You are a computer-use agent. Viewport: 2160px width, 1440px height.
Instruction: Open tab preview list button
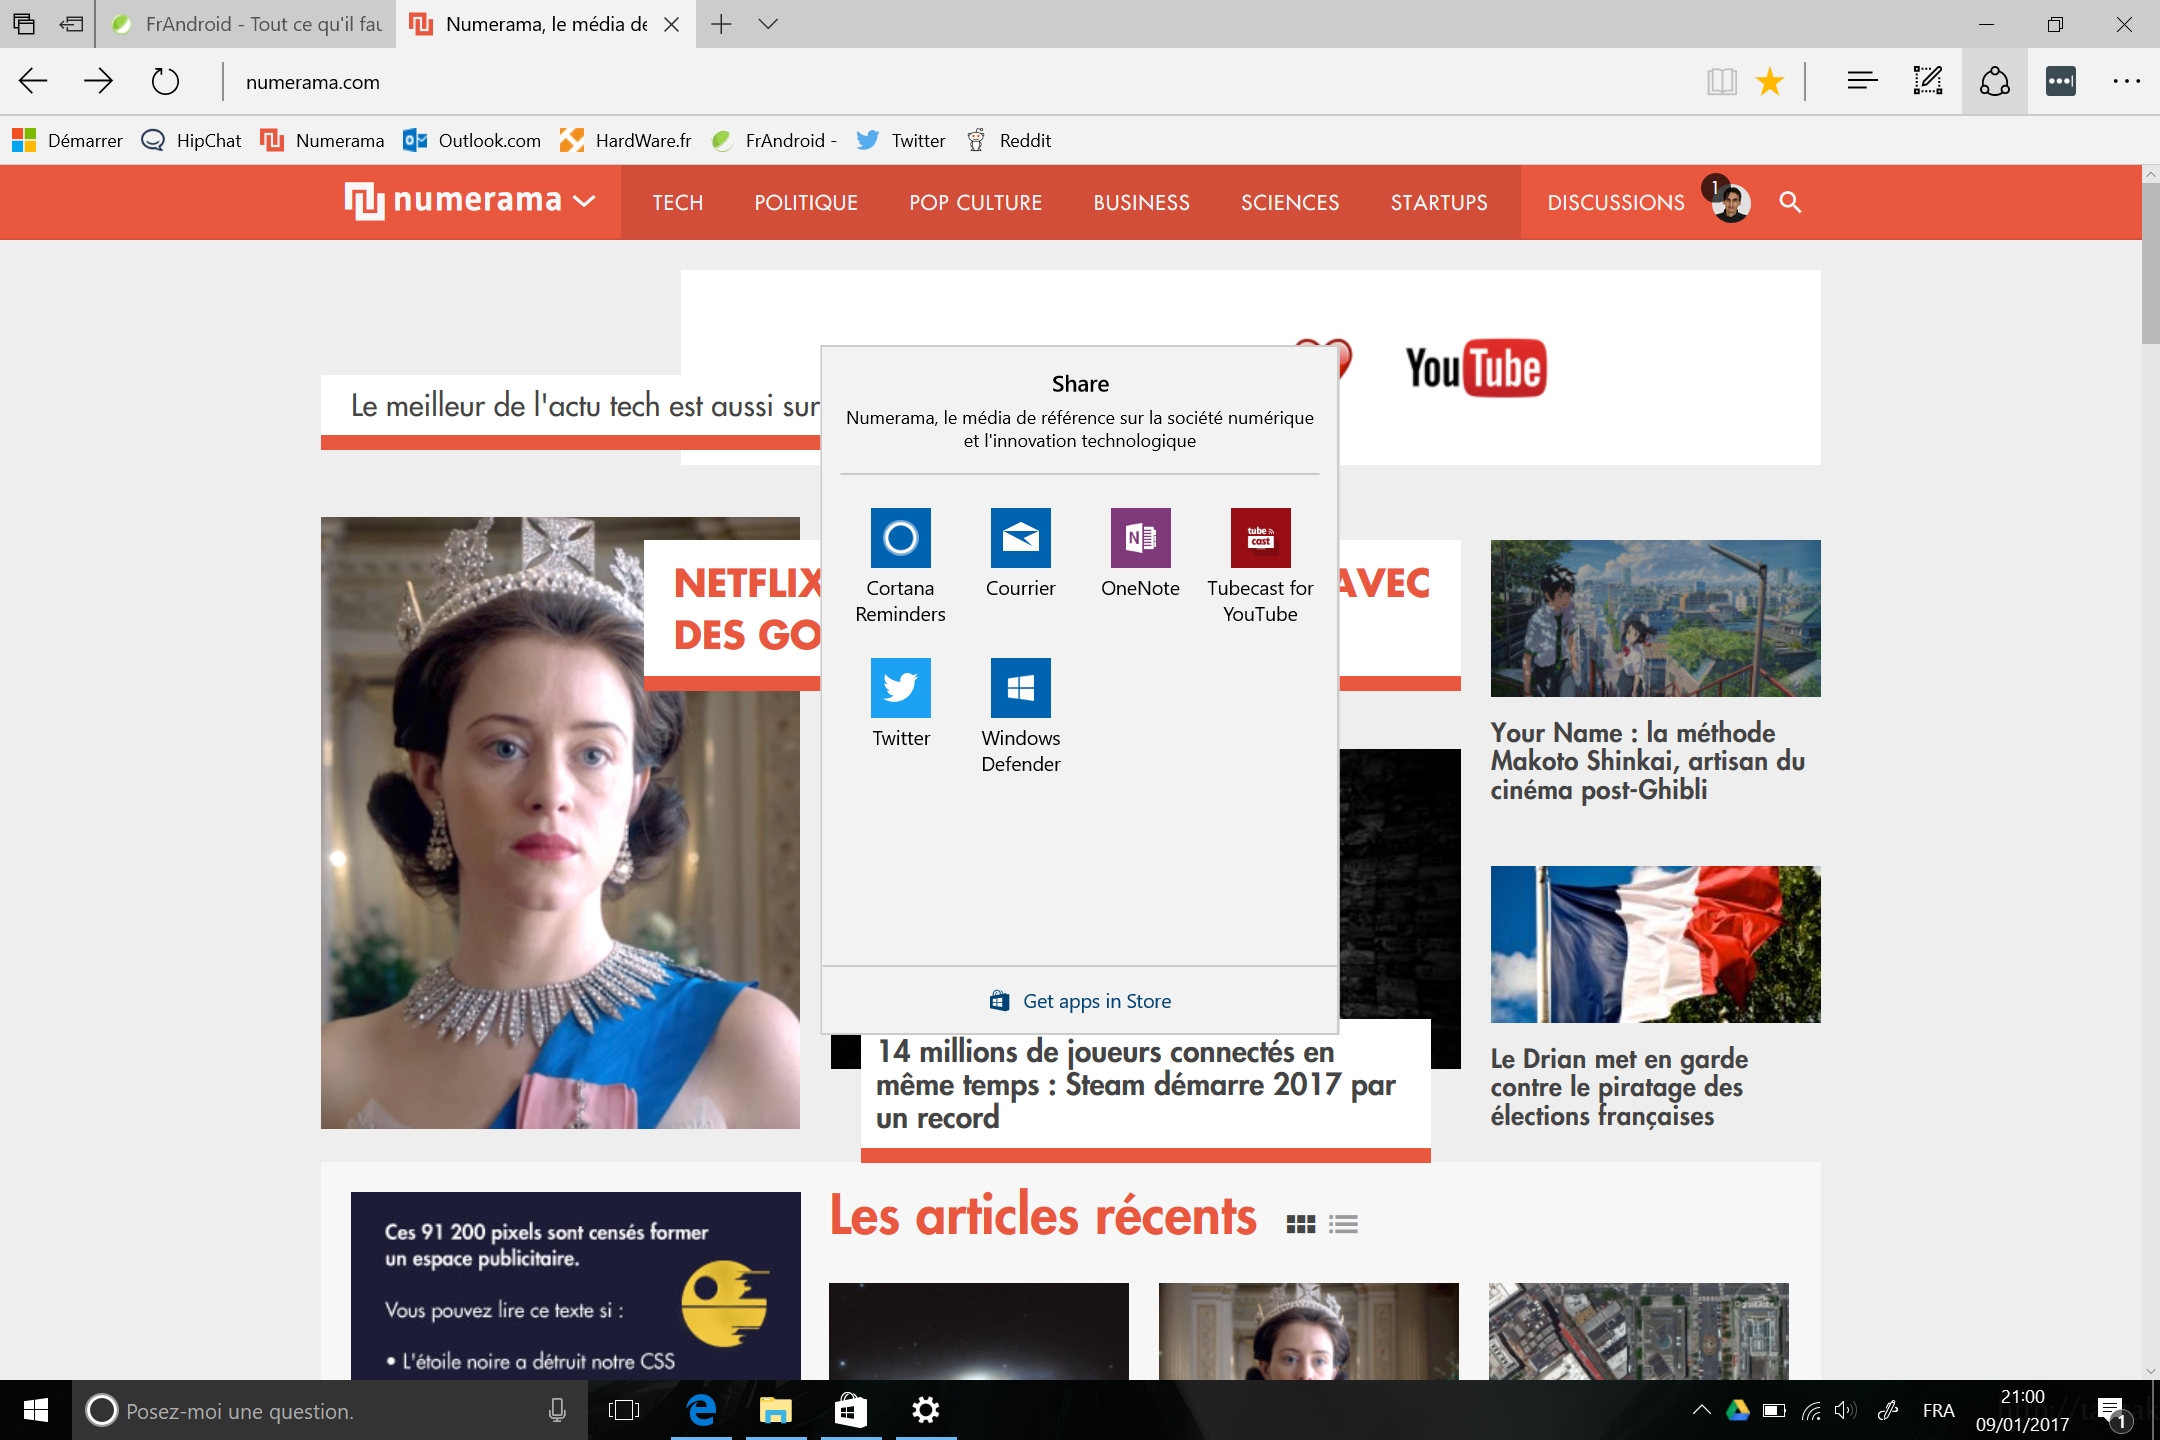[24, 24]
